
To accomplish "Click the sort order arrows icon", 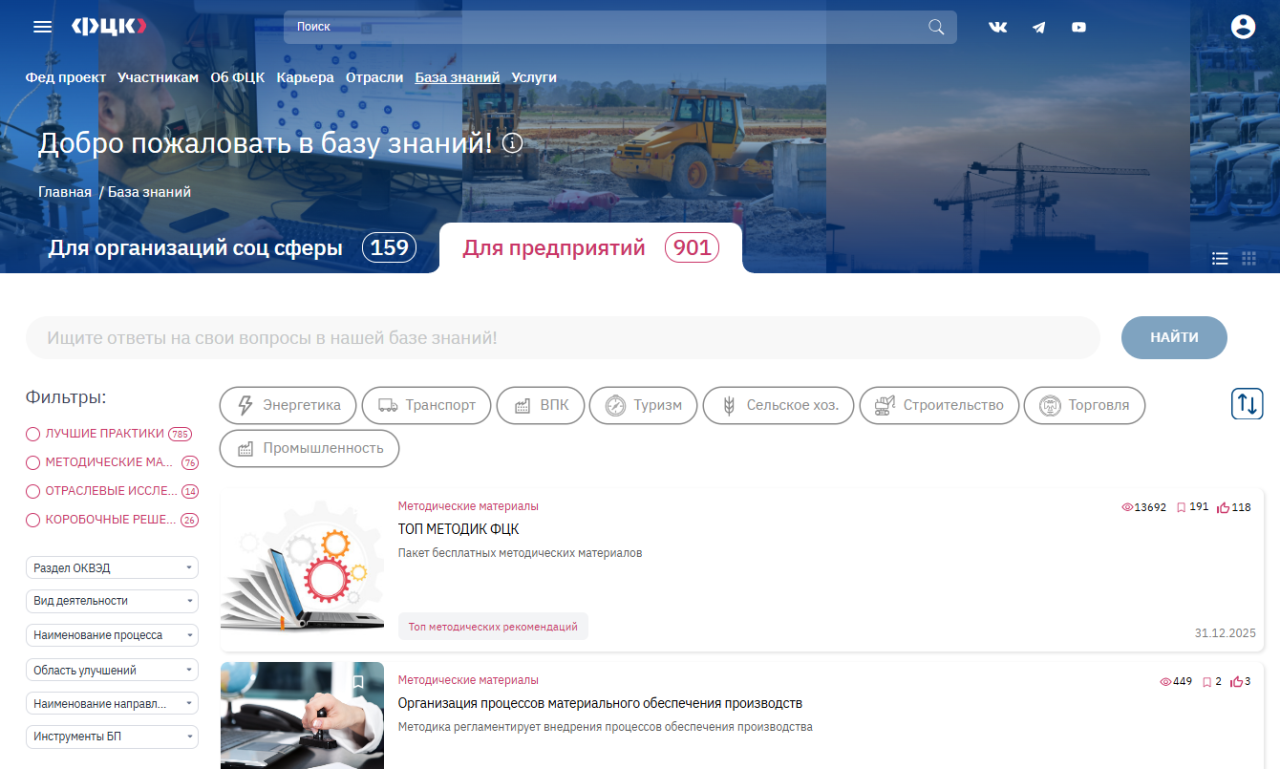I will (x=1247, y=404).
